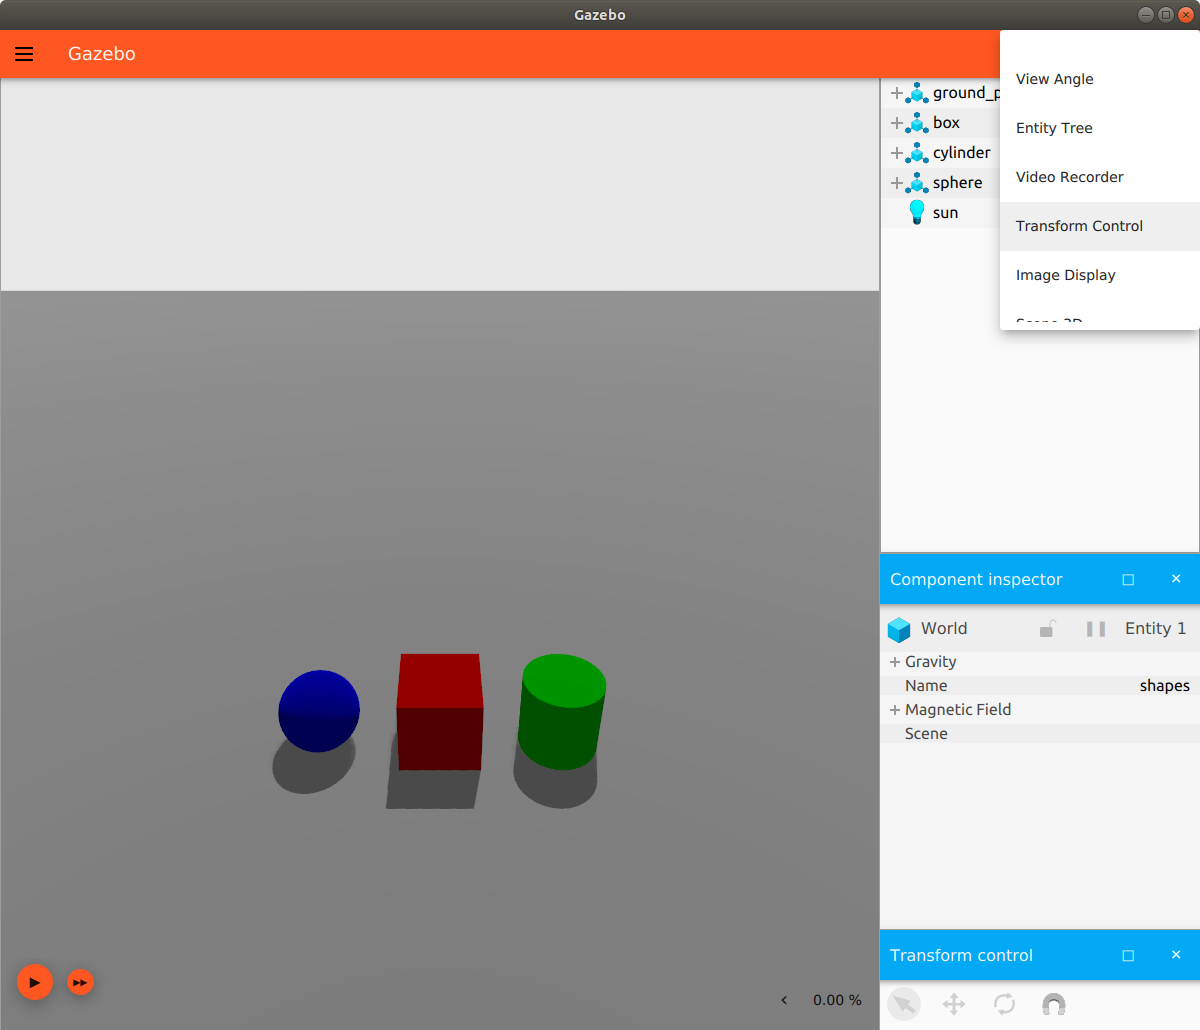The width and height of the screenshot is (1200, 1030).
Task: Step simulation with fast-forward button
Action: [80, 983]
